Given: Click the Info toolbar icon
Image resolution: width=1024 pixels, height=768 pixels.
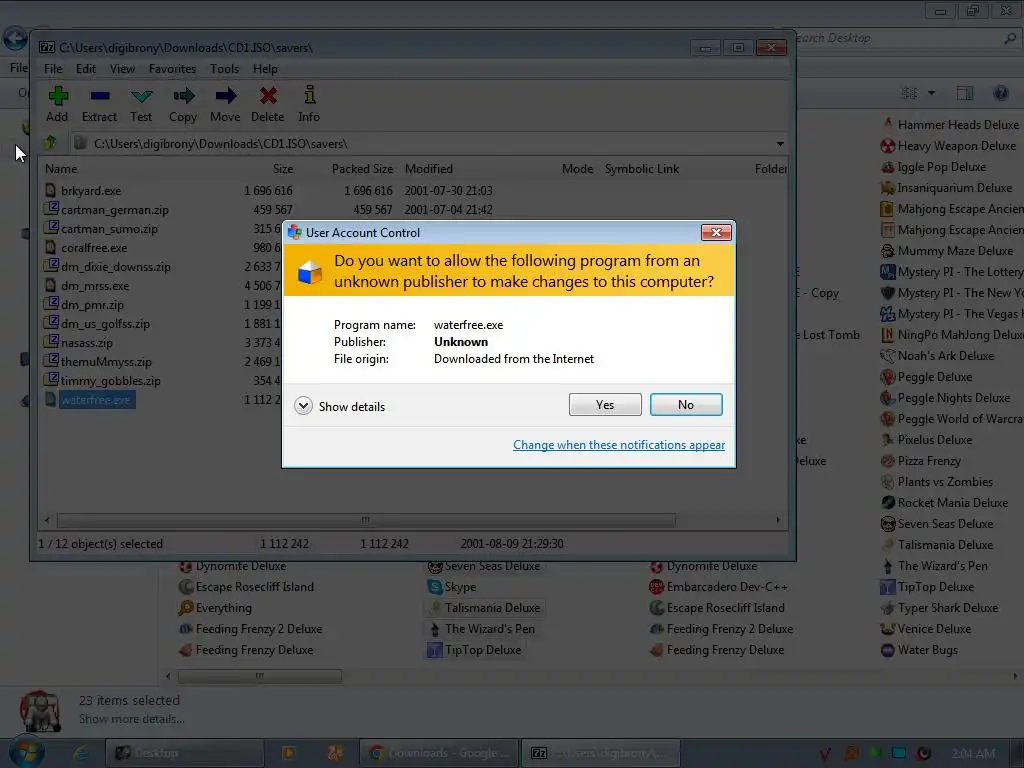Looking at the screenshot, I should 310,95.
